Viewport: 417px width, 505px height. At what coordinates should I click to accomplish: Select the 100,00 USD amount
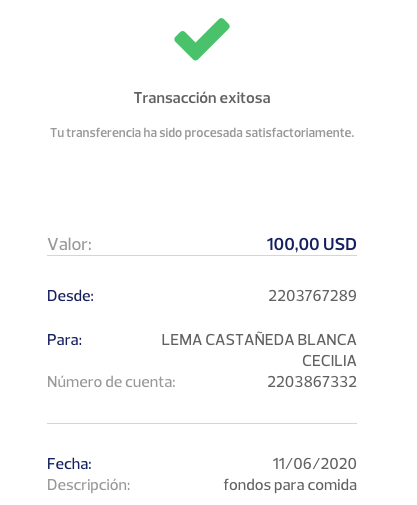(312, 244)
